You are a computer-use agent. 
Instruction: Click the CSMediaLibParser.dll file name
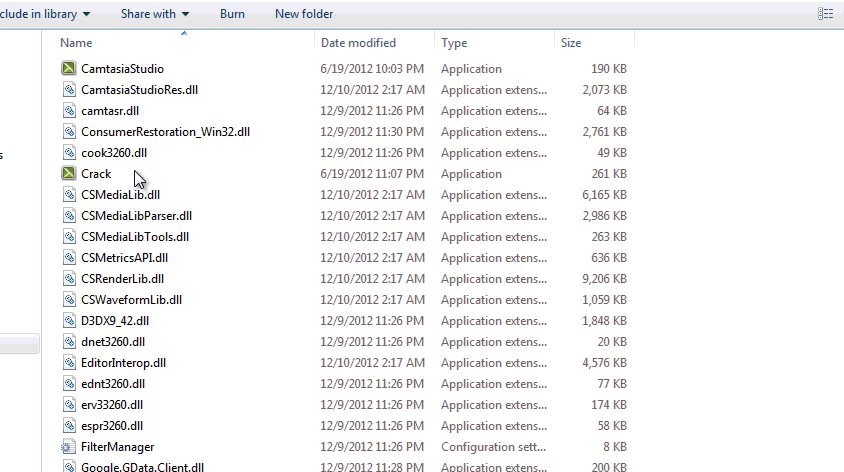pyautogui.click(x=136, y=216)
